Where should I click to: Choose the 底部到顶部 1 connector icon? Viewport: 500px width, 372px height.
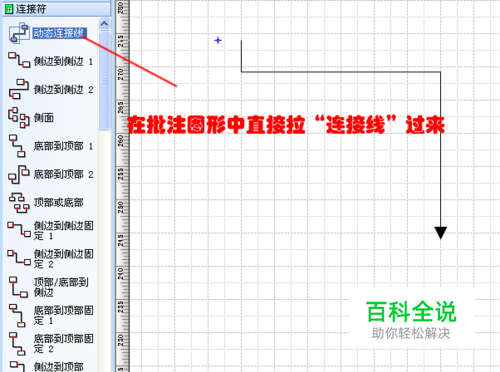point(17,146)
